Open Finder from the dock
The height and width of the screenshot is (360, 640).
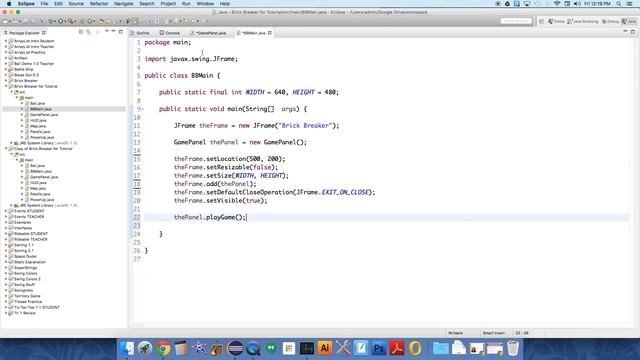127,348
